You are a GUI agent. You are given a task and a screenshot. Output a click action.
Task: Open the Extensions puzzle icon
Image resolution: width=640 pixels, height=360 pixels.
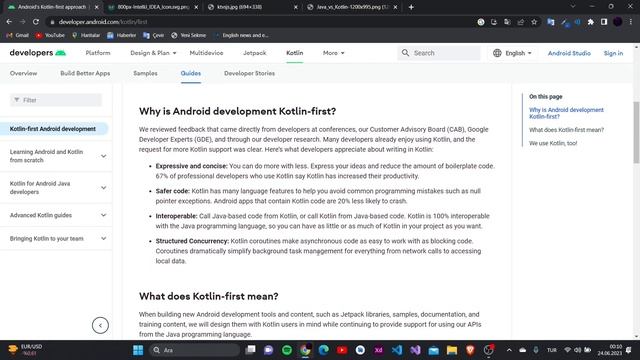click(590, 22)
